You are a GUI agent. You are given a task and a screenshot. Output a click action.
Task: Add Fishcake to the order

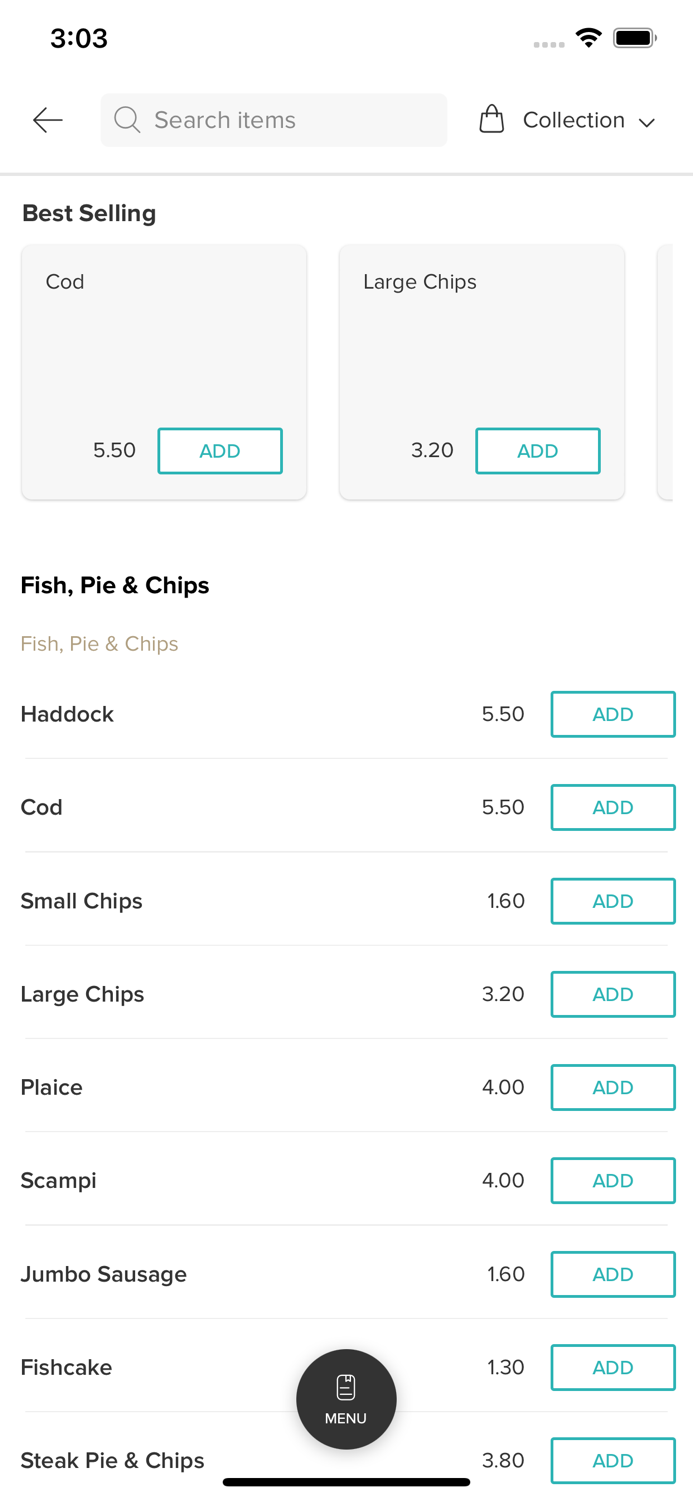pyautogui.click(x=613, y=1367)
